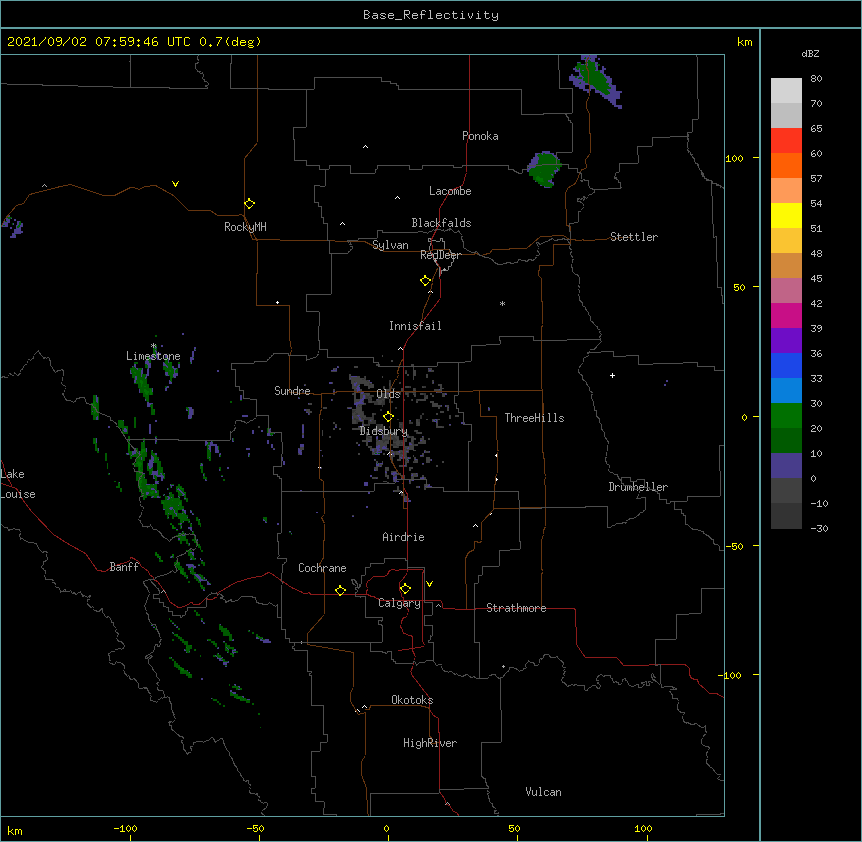Click the Limestone label

tap(153, 356)
